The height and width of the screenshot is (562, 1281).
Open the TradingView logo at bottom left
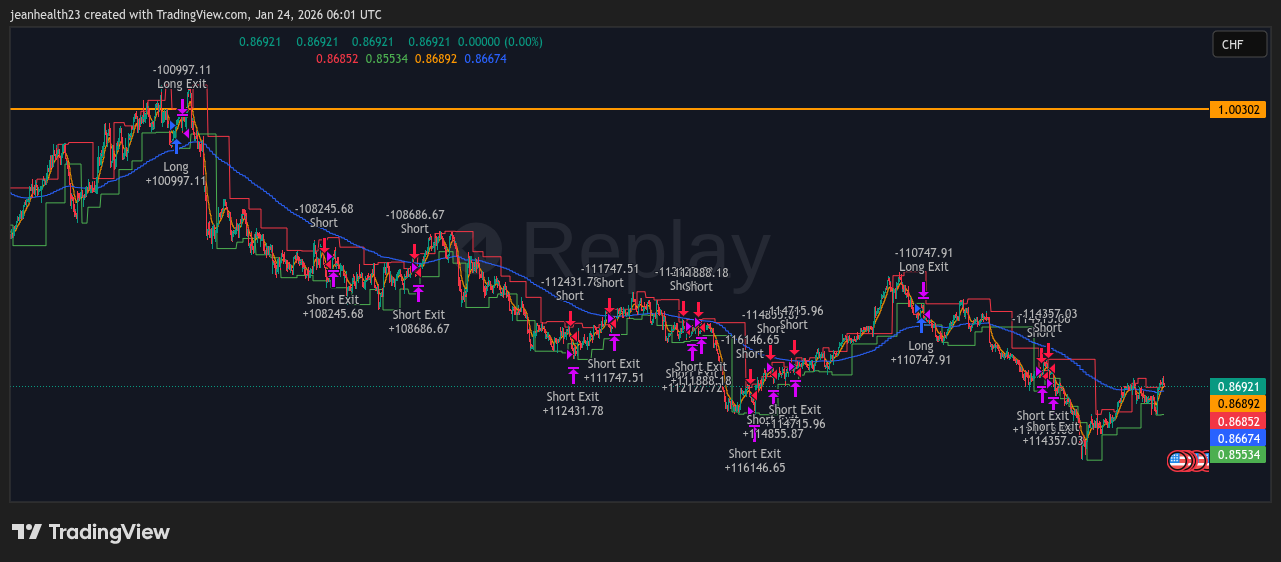(x=91, y=532)
